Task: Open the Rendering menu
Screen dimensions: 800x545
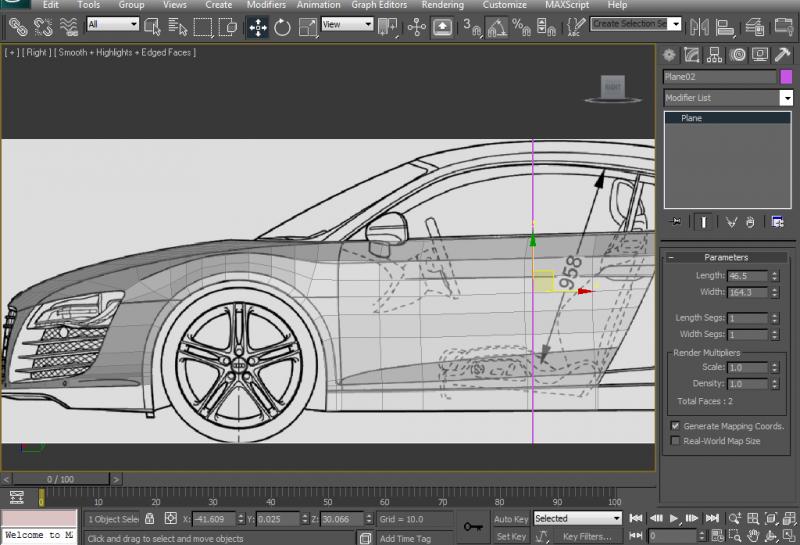Action: click(442, 5)
